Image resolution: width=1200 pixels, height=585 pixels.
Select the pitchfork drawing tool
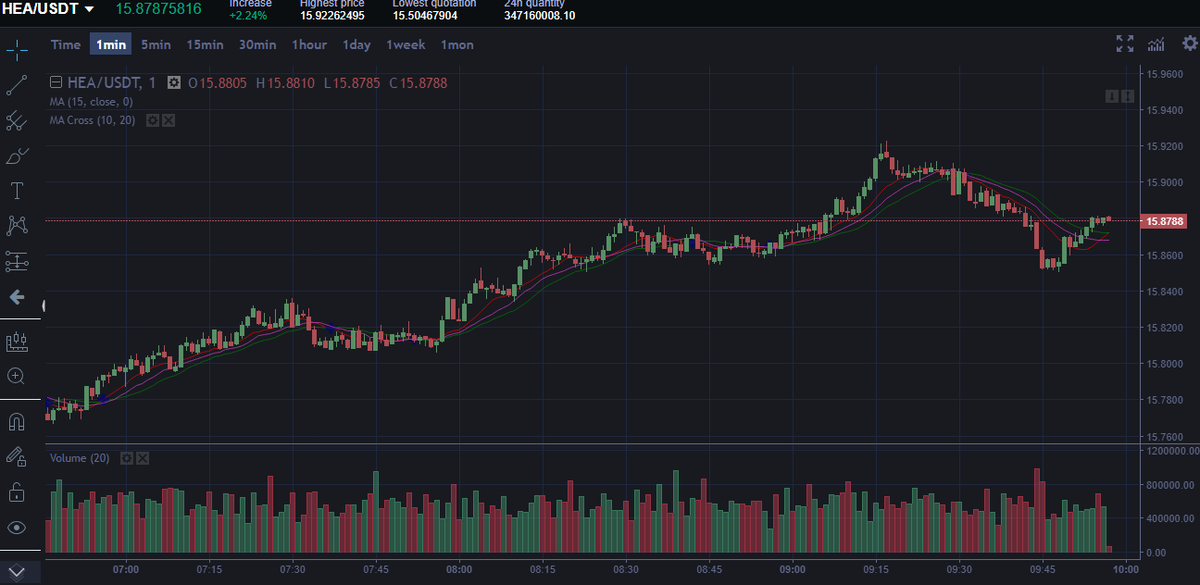point(16,121)
